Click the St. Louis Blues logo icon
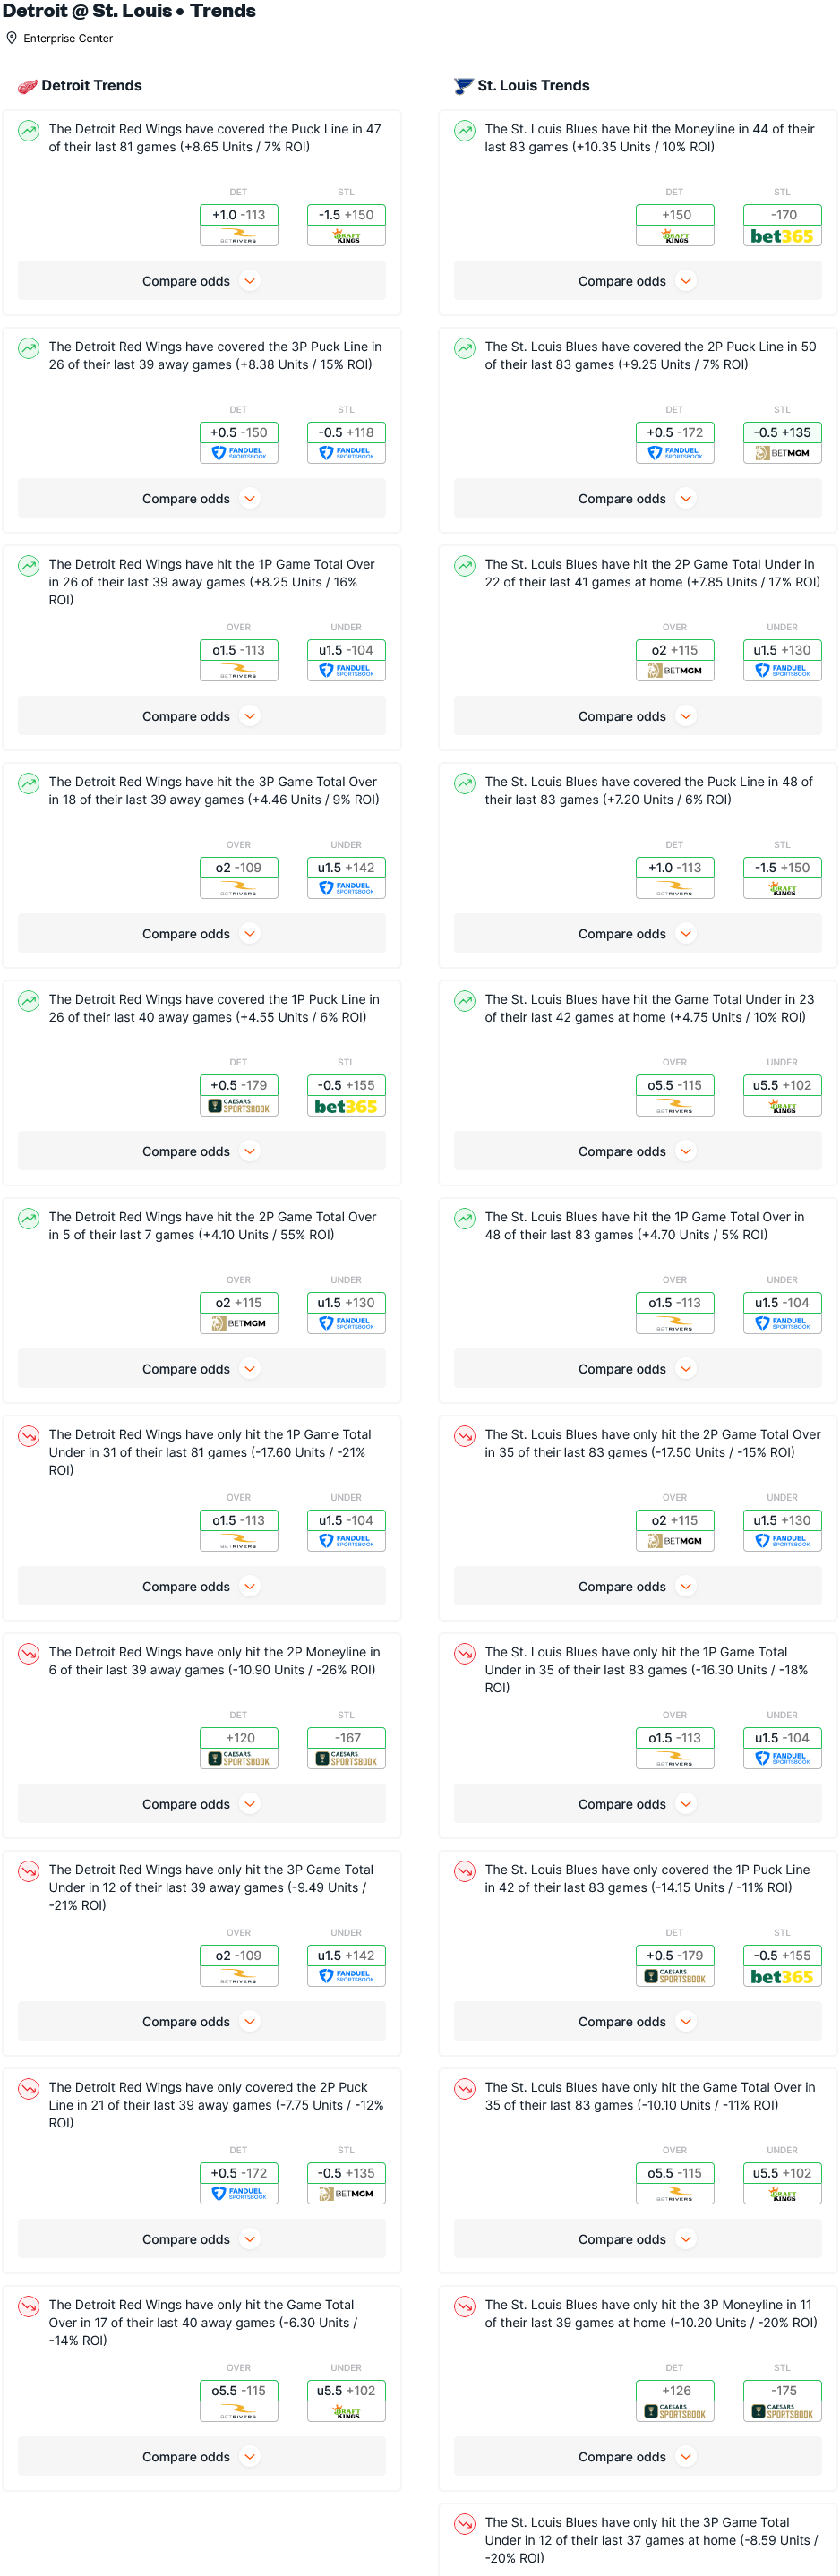840x2576 pixels. pos(463,86)
